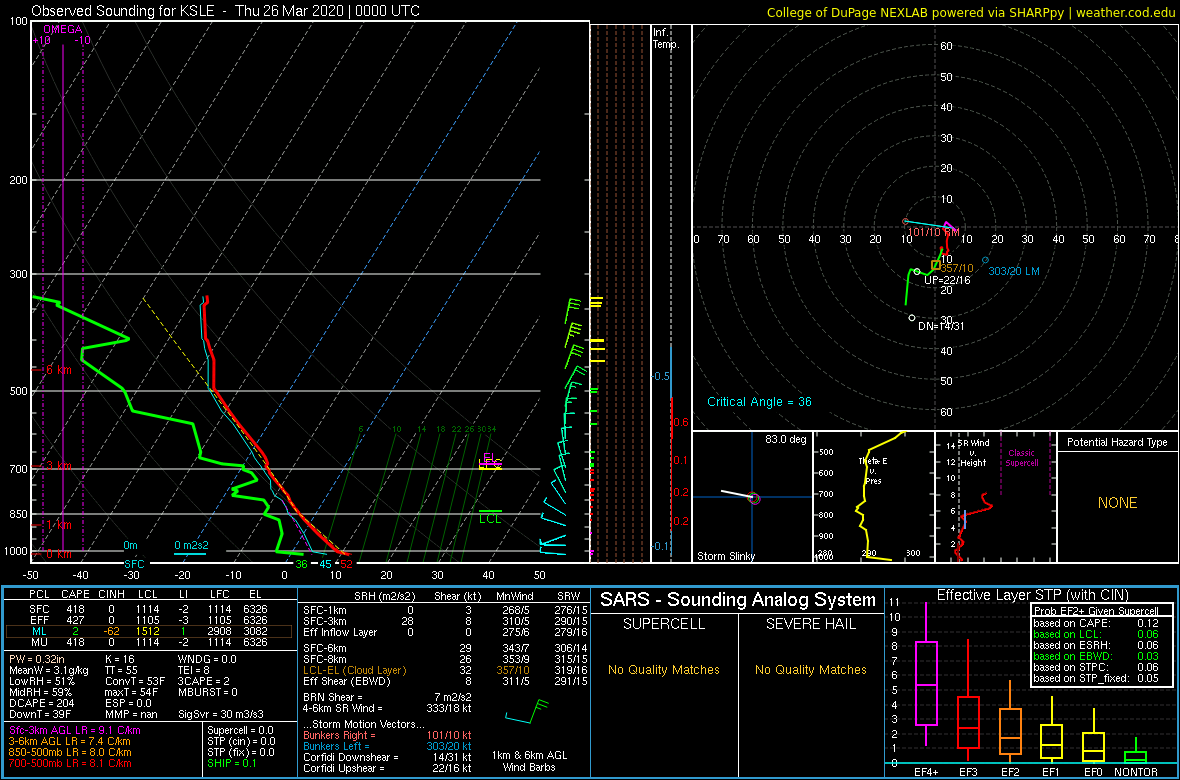Image resolution: width=1180 pixels, height=780 pixels.
Task: Click the 'Classic Supercell' inset label
Action: point(1022,458)
